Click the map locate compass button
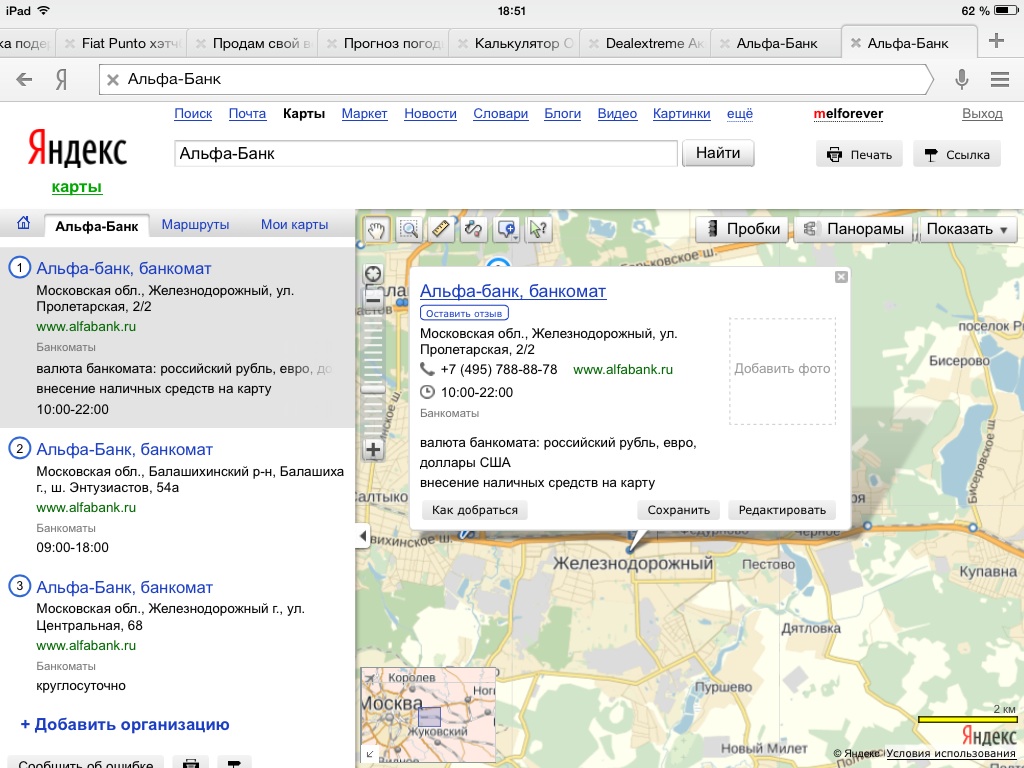Viewport: 1024px width, 768px height. coord(373,274)
